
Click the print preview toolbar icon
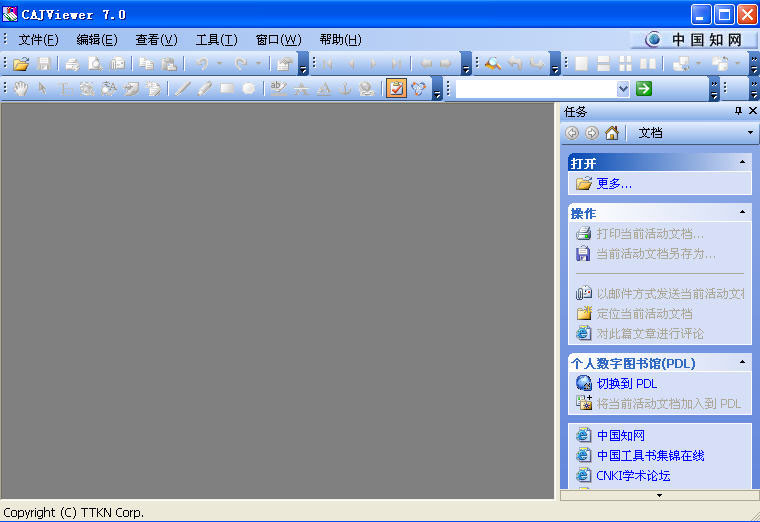(x=95, y=63)
